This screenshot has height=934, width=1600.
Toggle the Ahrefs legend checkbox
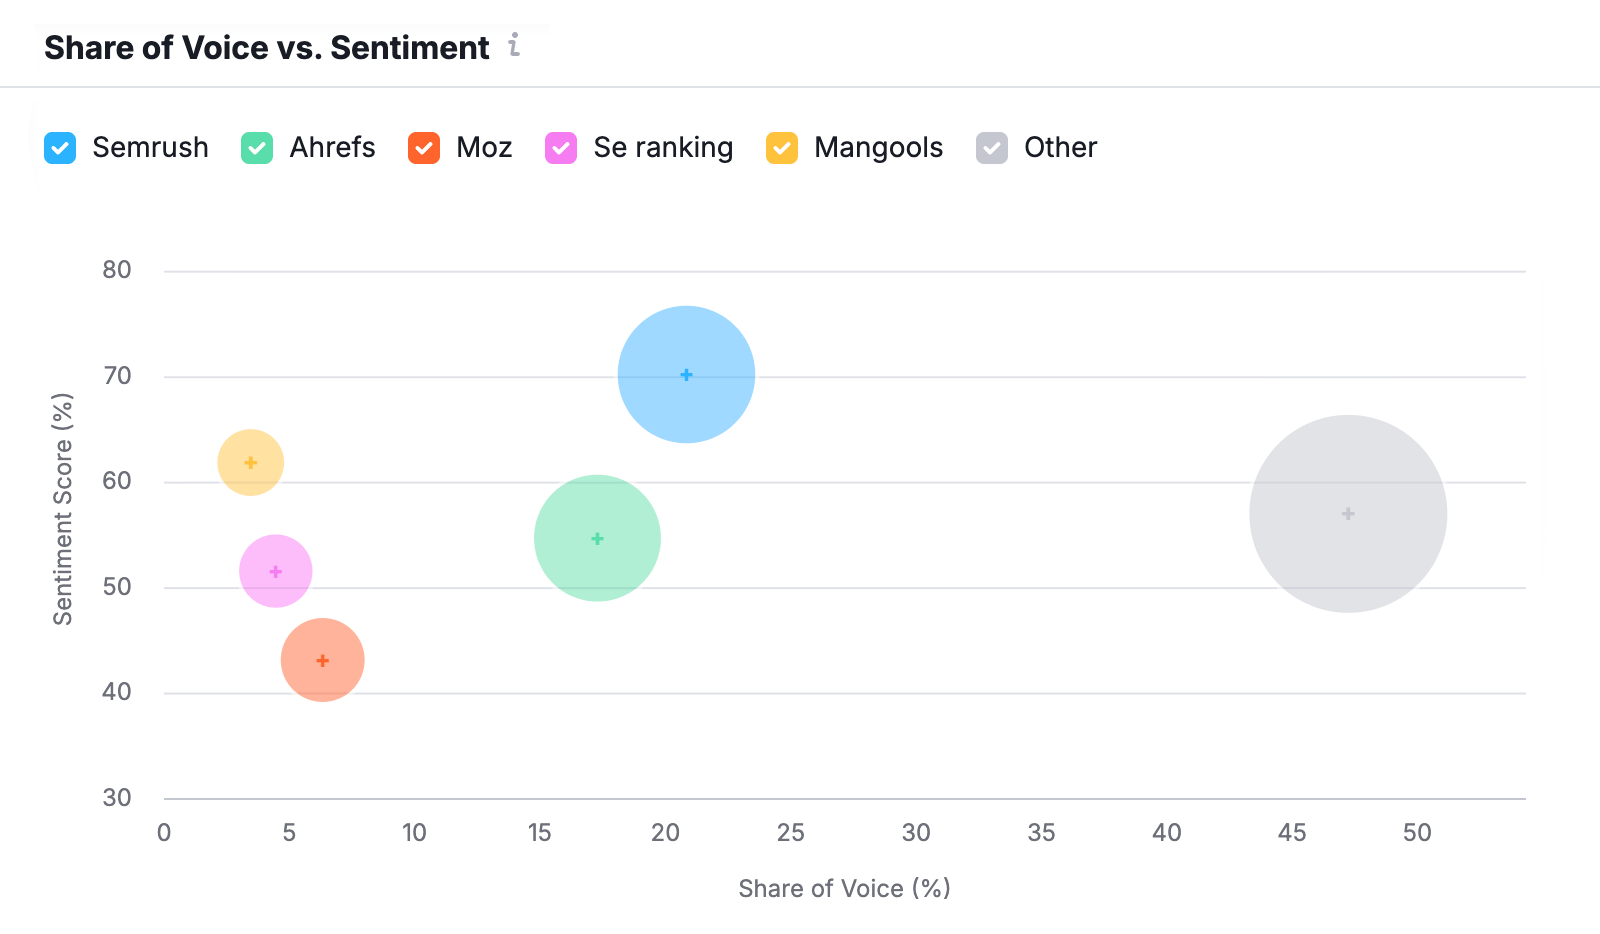tap(257, 147)
